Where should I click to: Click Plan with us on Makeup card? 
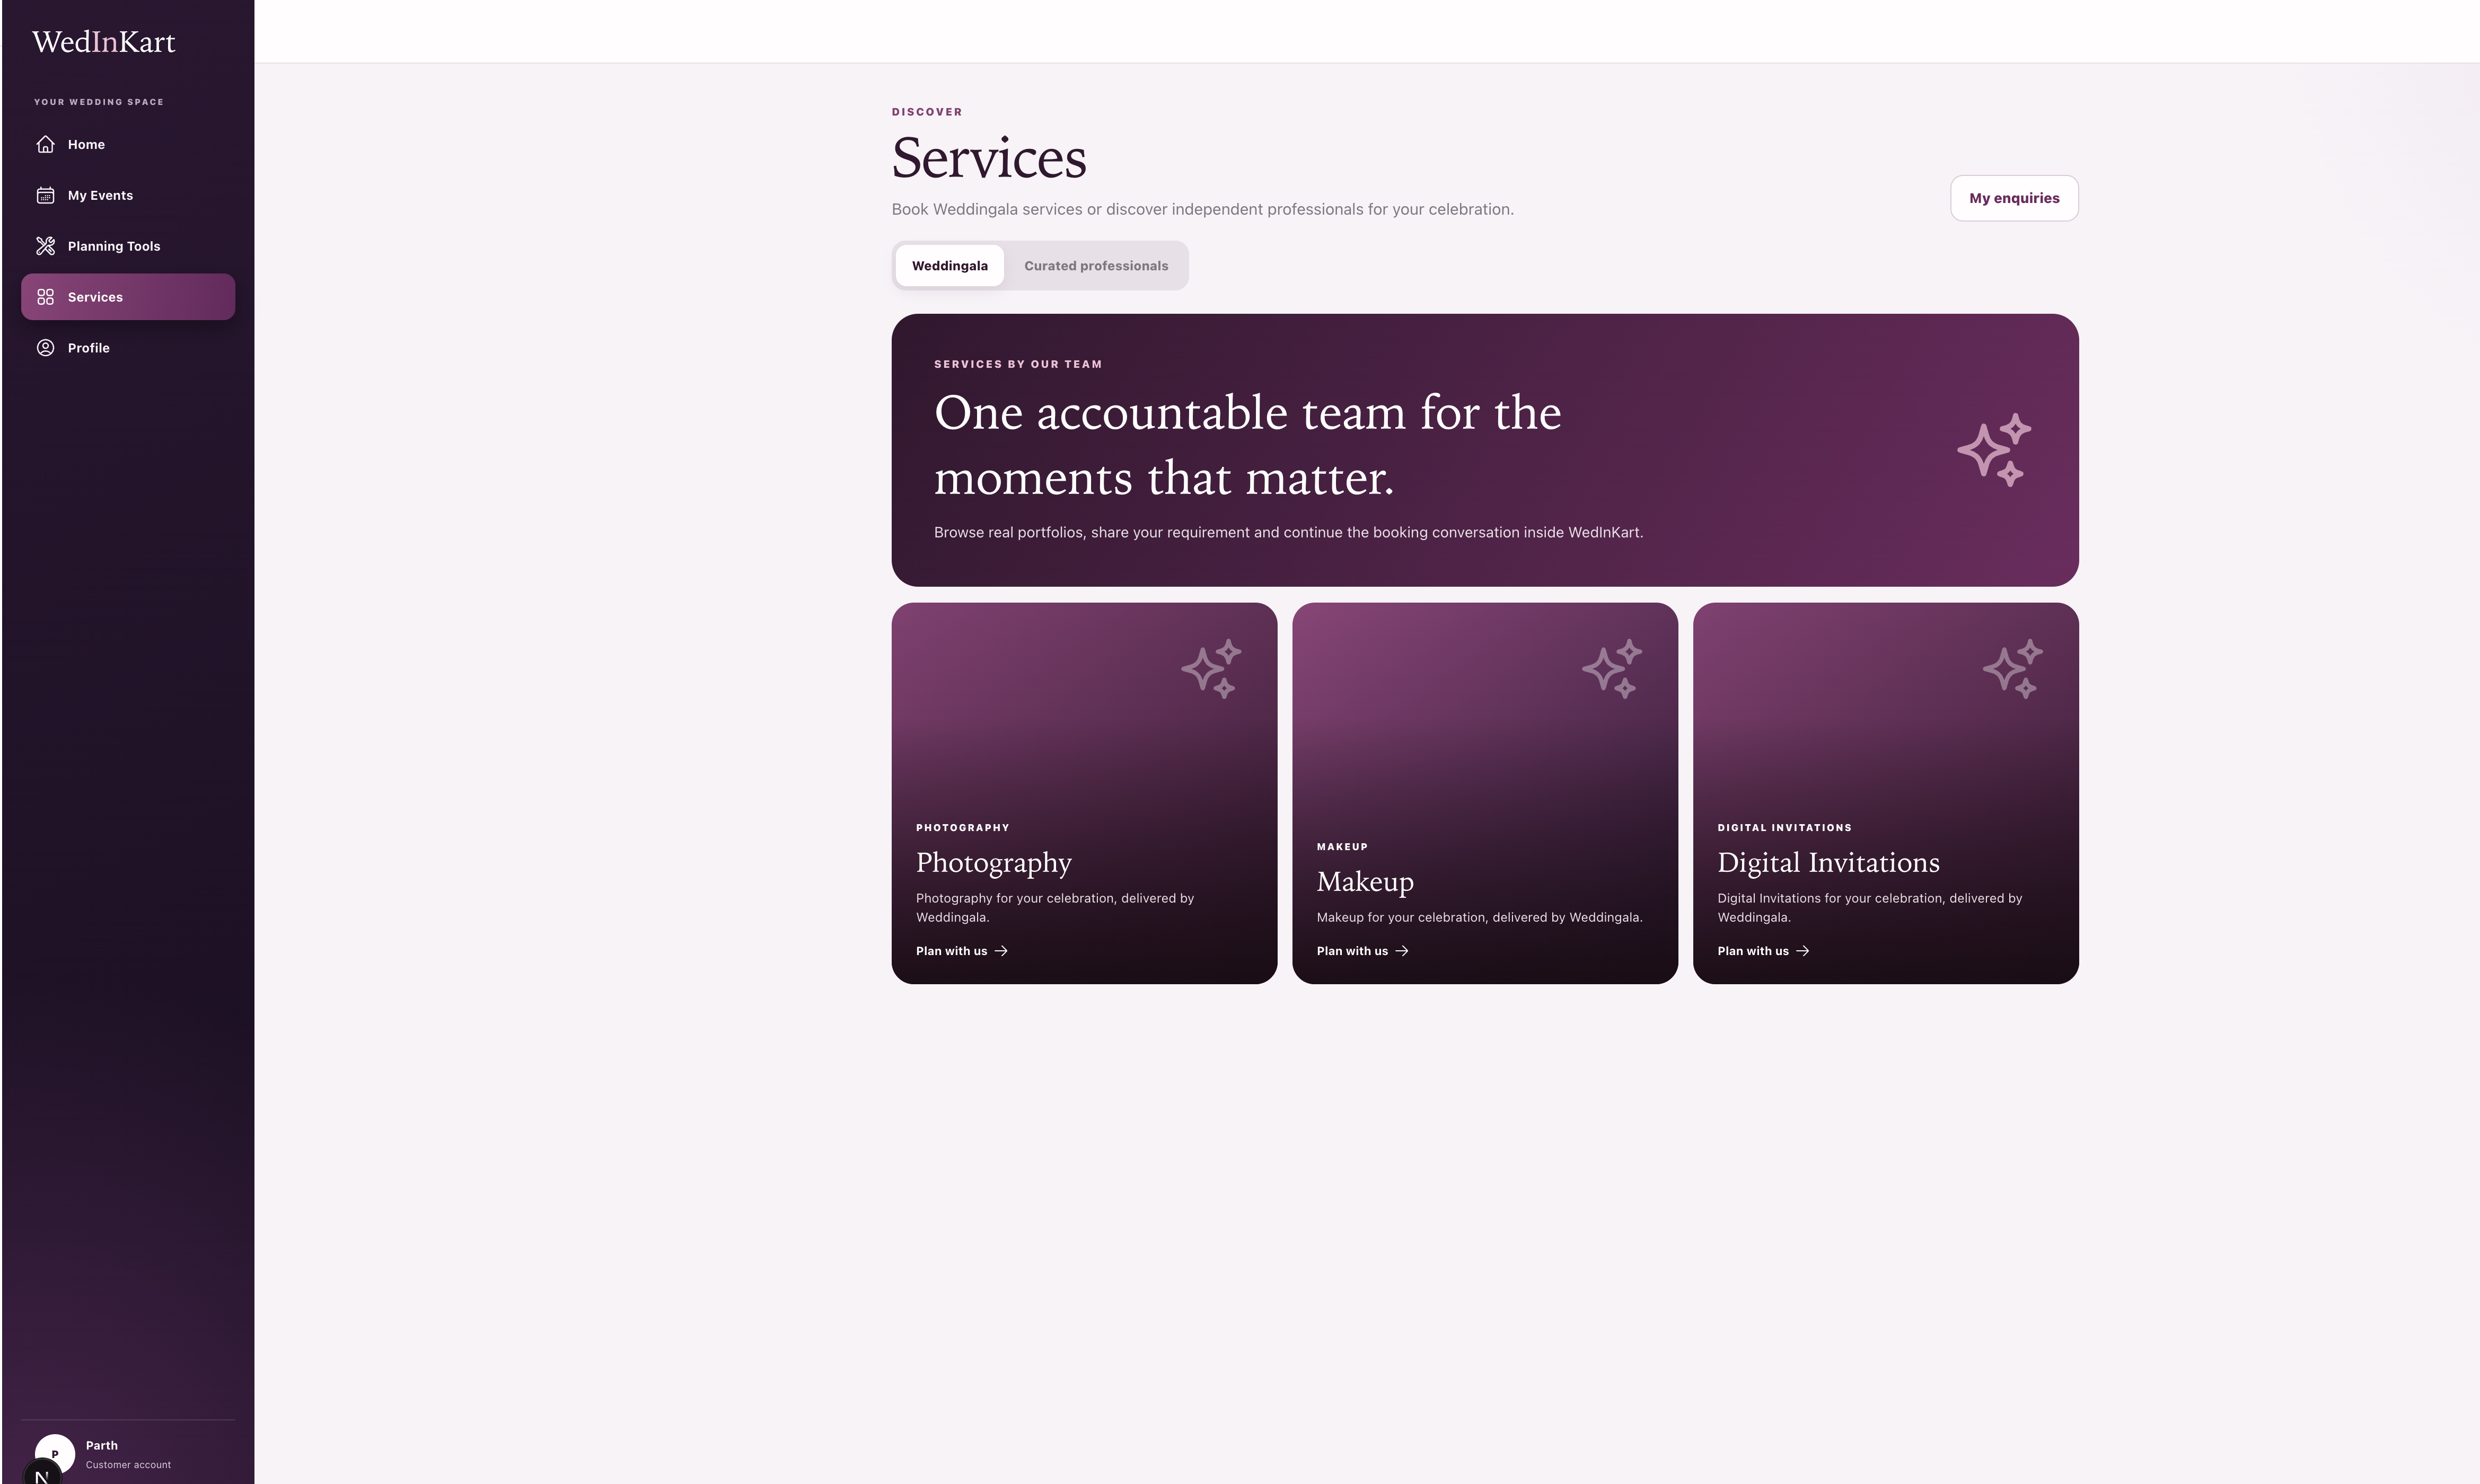[1362, 951]
